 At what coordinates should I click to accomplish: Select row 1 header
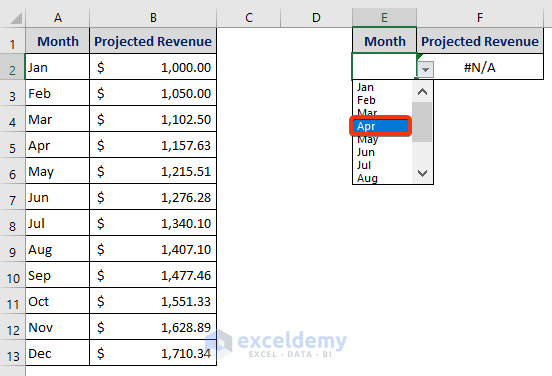(12, 41)
